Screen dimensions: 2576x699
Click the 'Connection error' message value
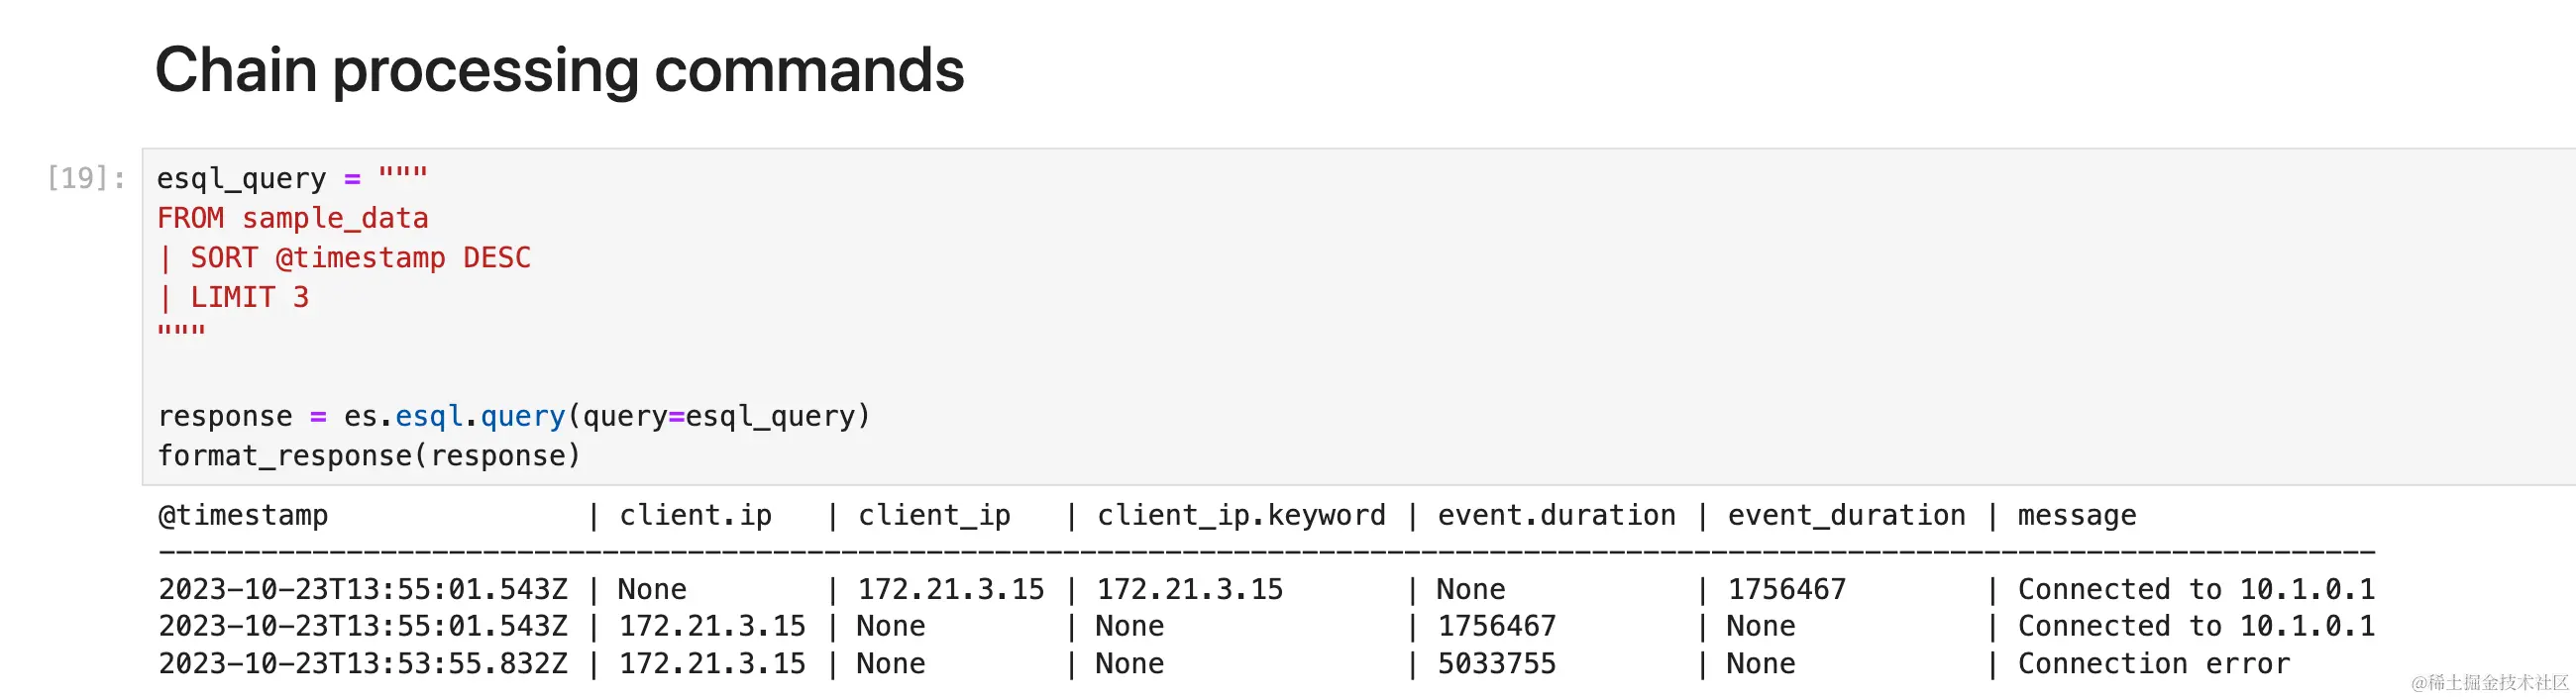2153,663
